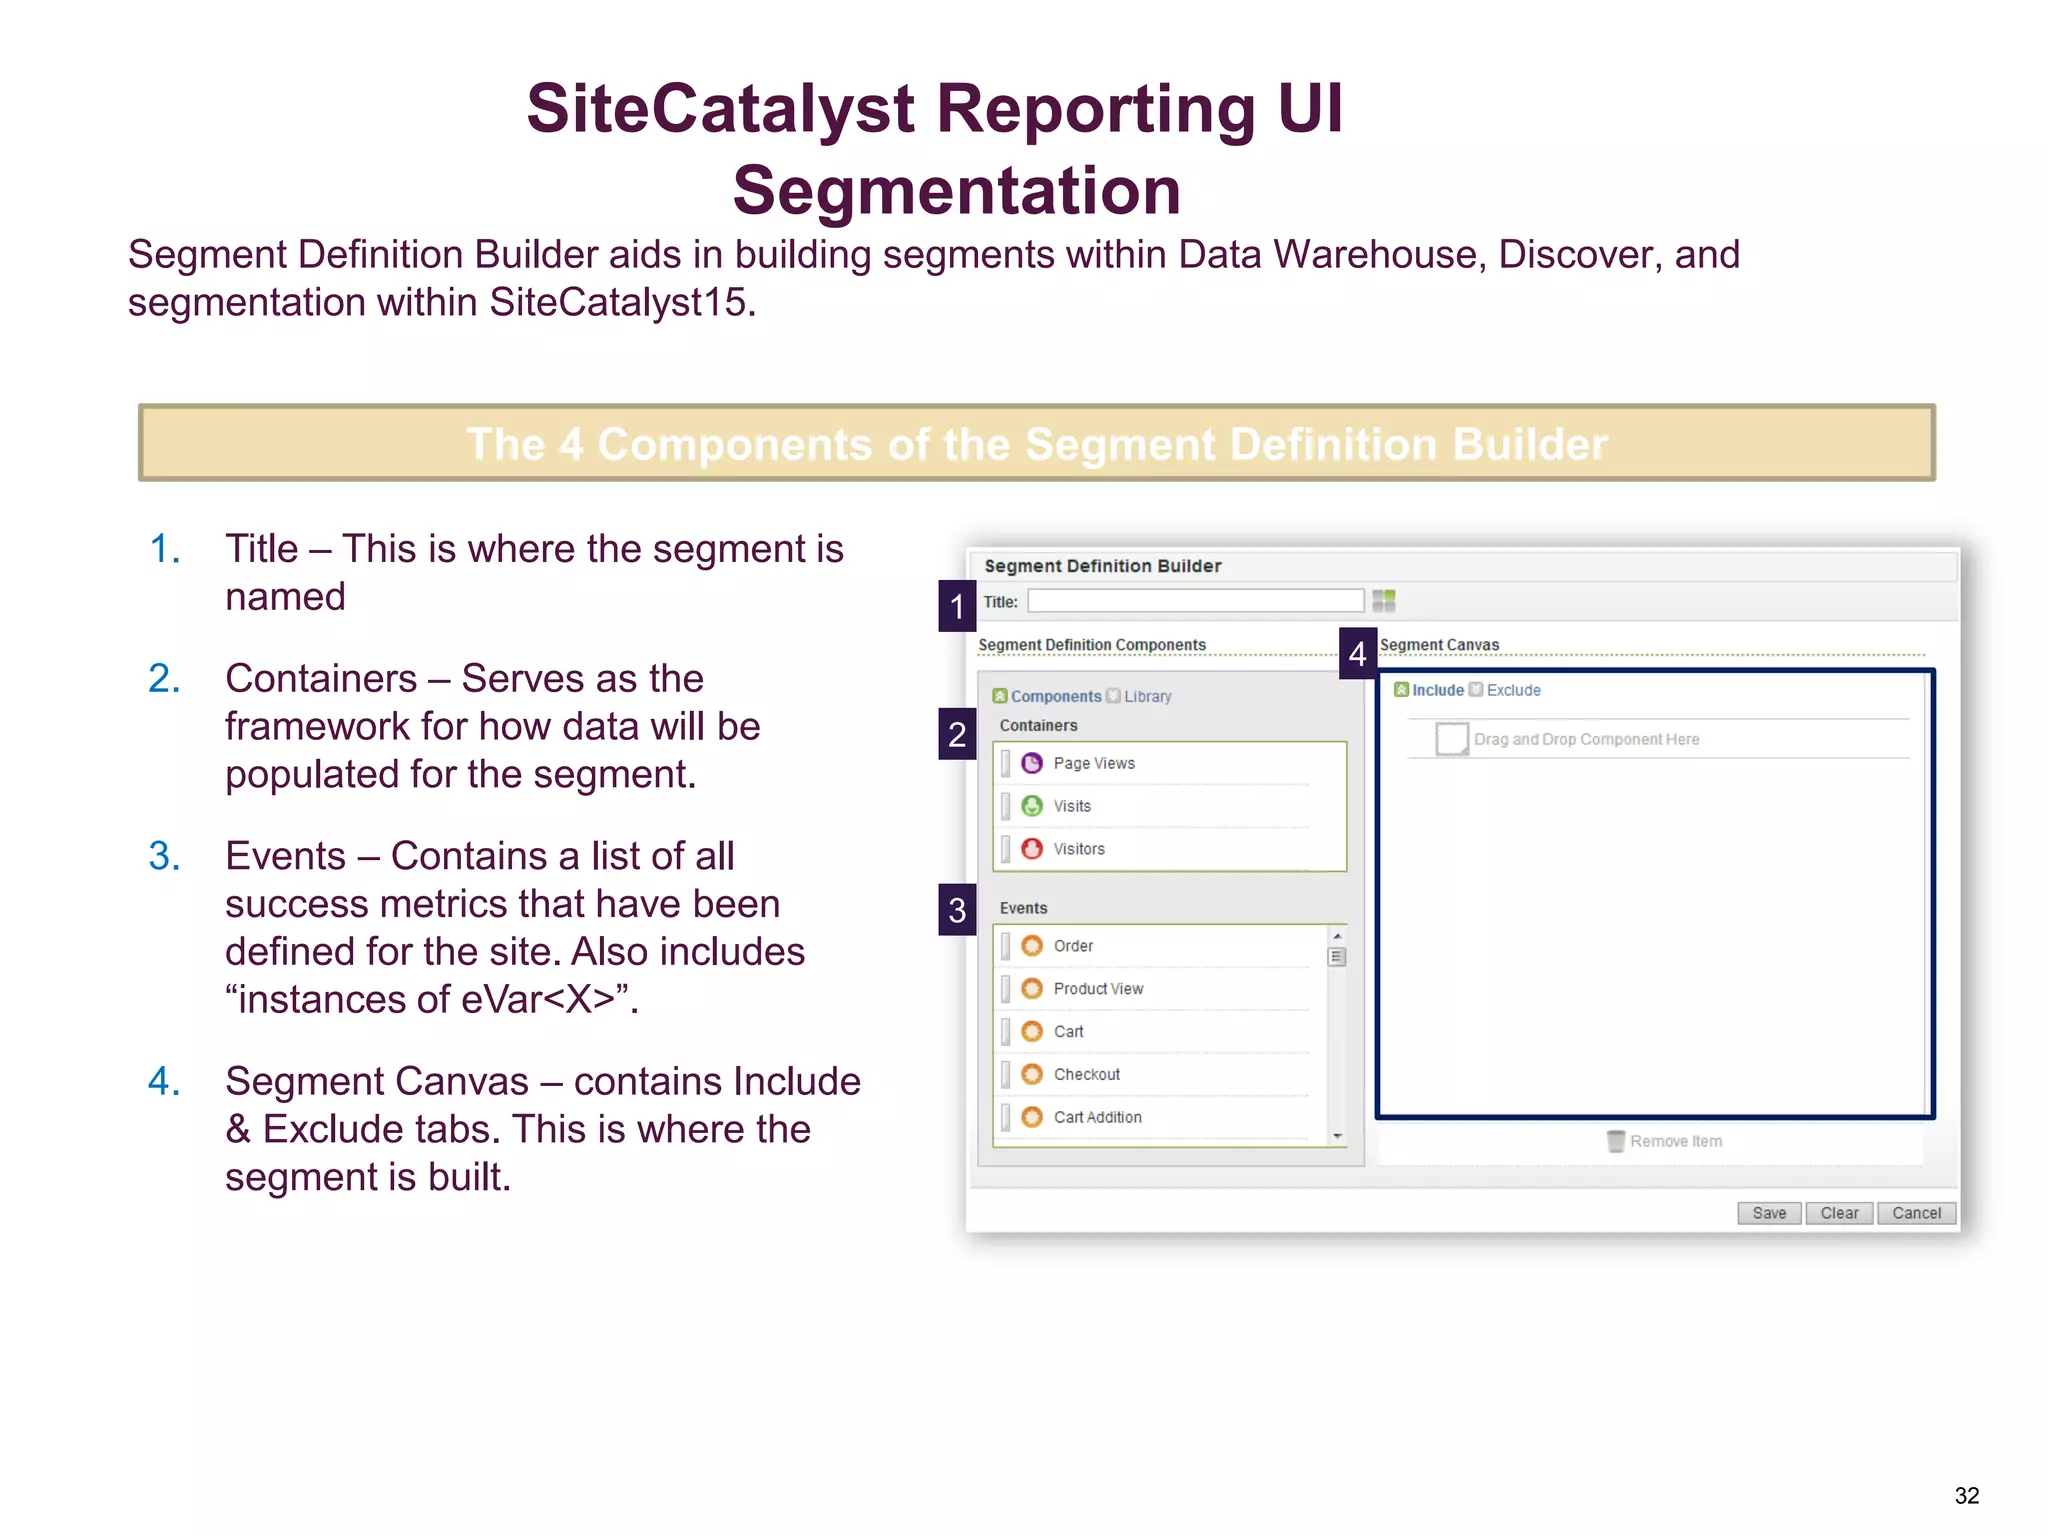
Task: Select the Visits text label
Action: tap(1072, 806)
